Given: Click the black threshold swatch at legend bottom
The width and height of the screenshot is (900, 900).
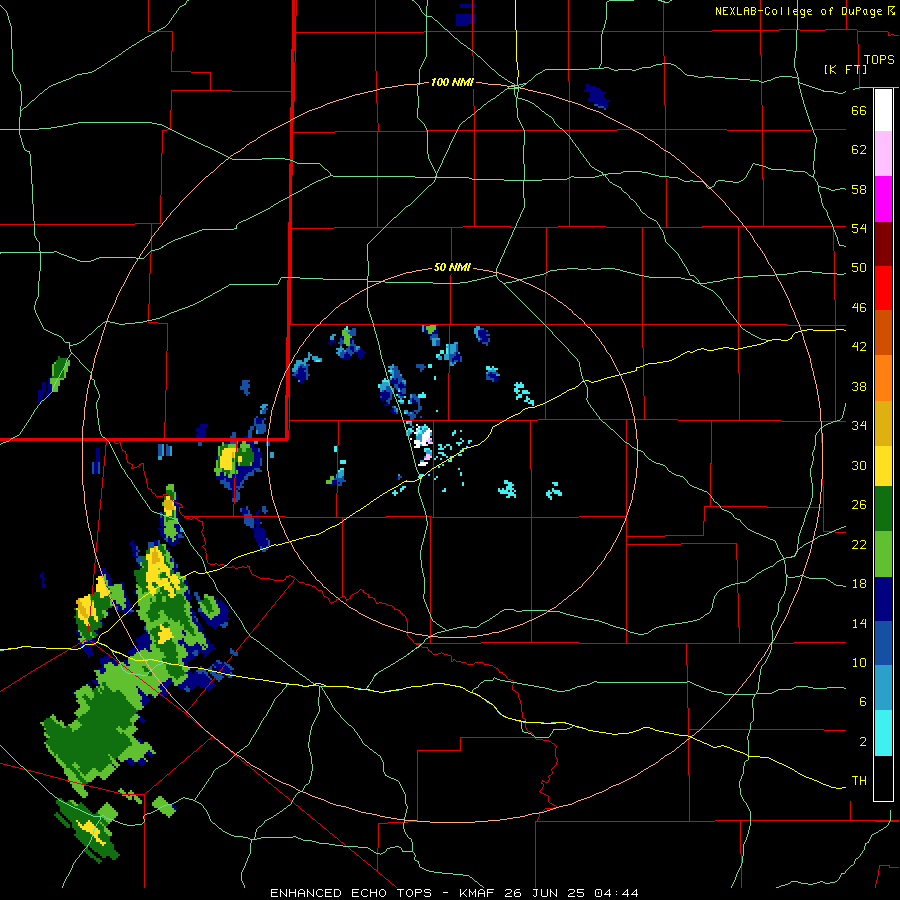Looking at the screenshot, I should [883, 778].
